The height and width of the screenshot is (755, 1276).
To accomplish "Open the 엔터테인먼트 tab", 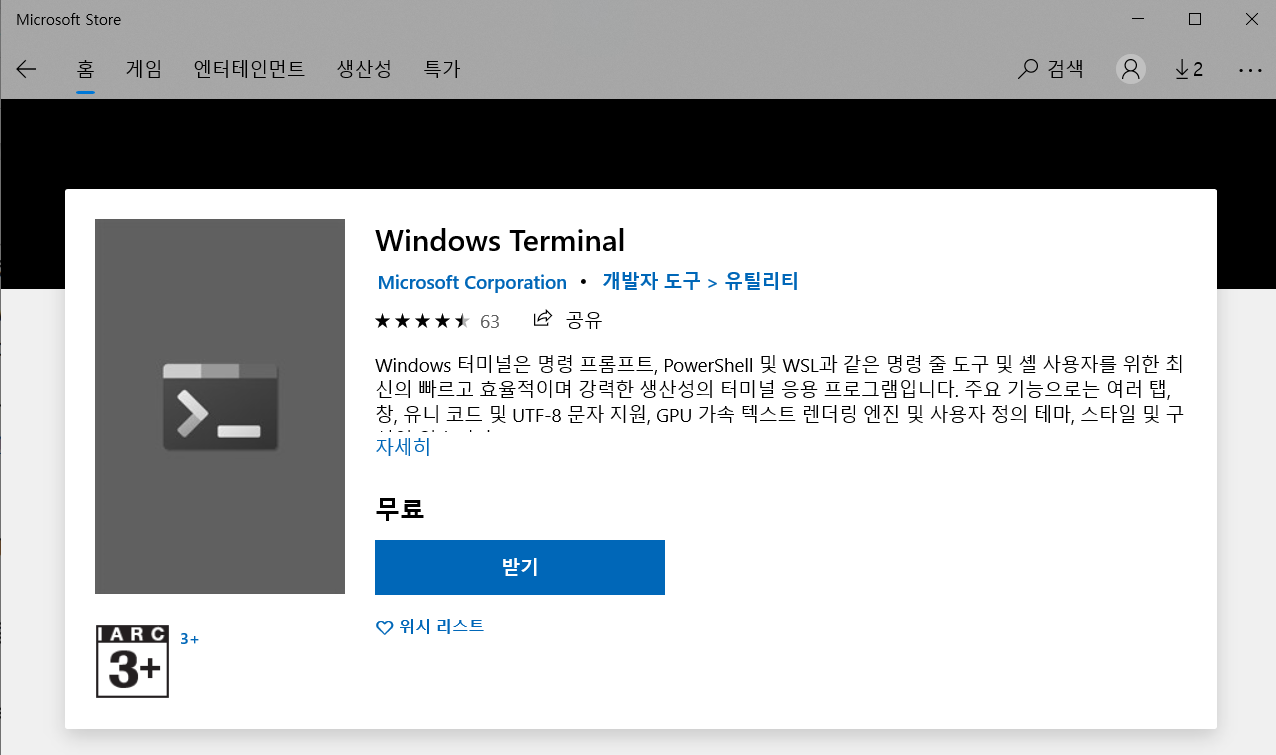I will (249, 69).
